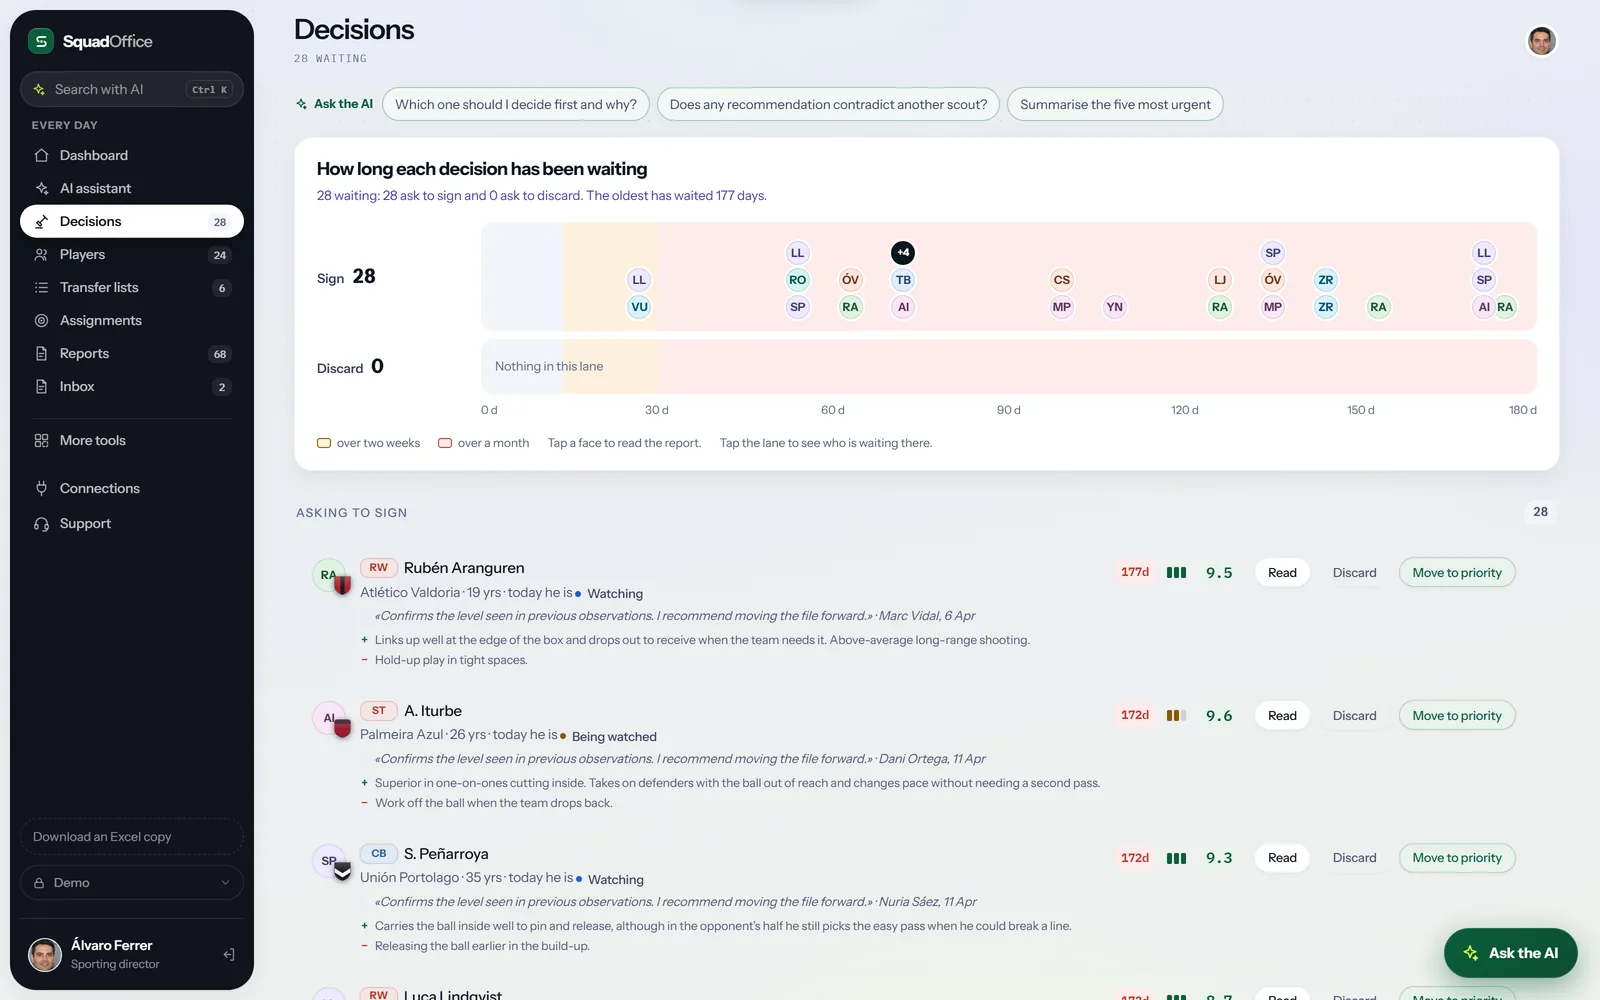The image size is (1600, 1000).
Task: Open the Dashboard home icon
Action: tap(41, 155)
